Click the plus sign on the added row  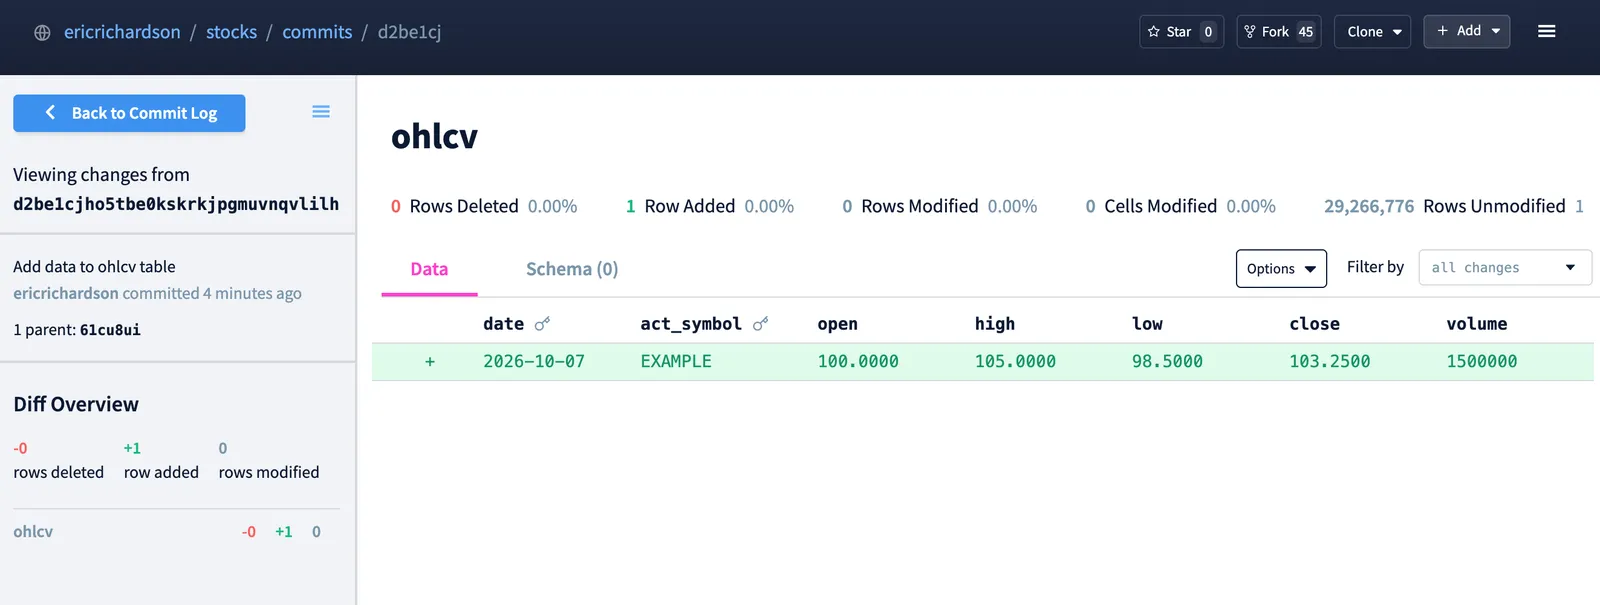430,362
